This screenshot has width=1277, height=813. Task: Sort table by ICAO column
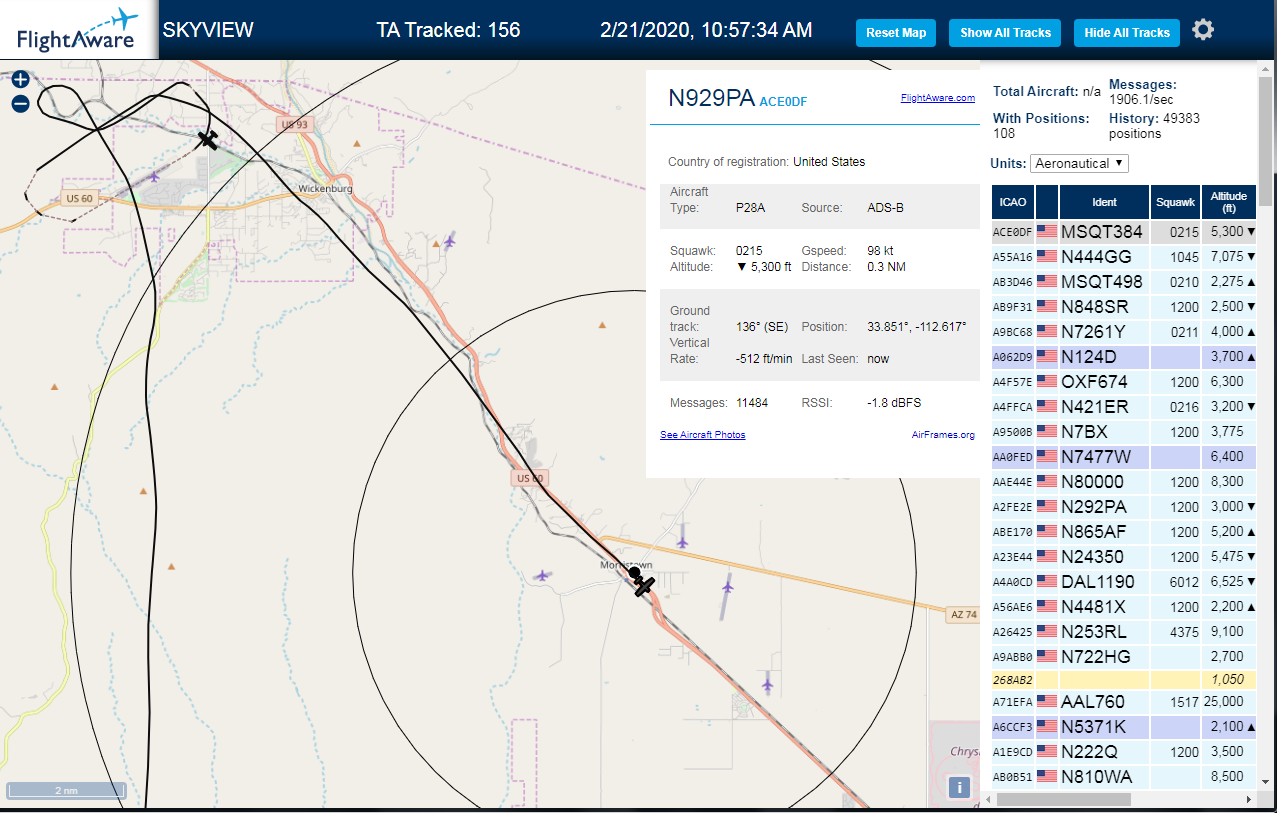coord(1012,202)
